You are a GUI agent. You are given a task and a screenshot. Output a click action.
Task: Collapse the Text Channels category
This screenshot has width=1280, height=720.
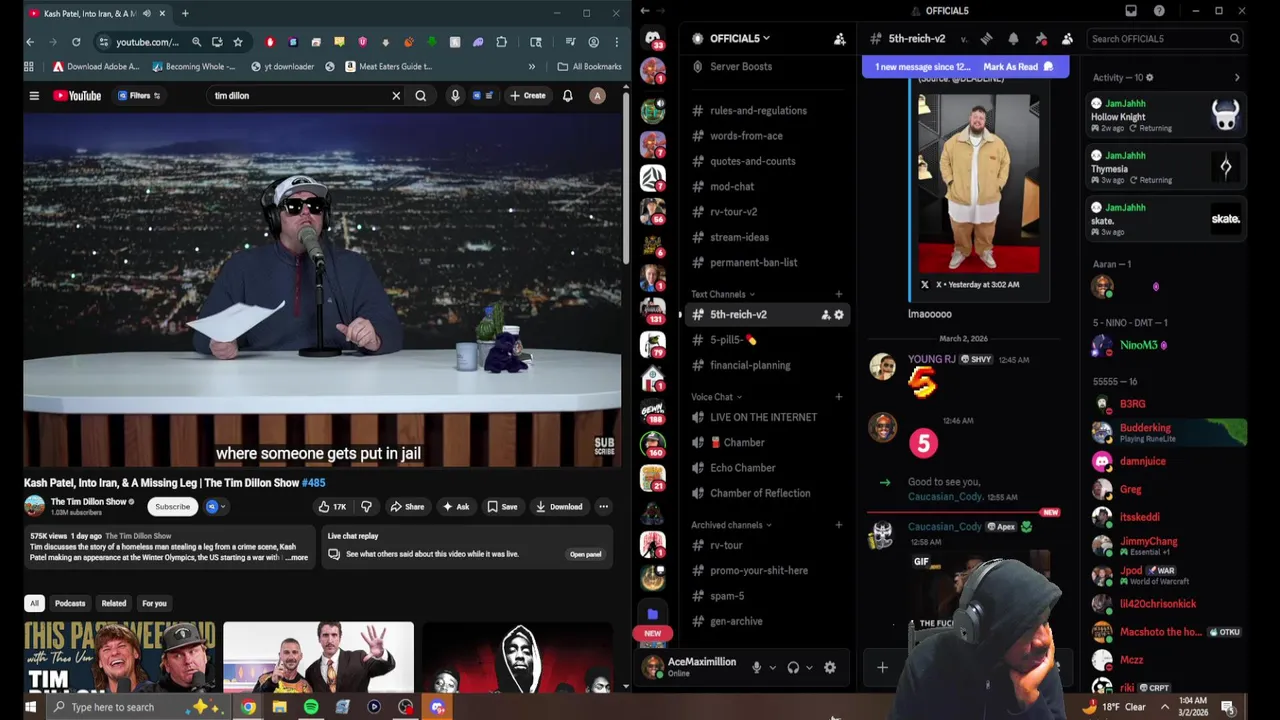coord(723,295)
